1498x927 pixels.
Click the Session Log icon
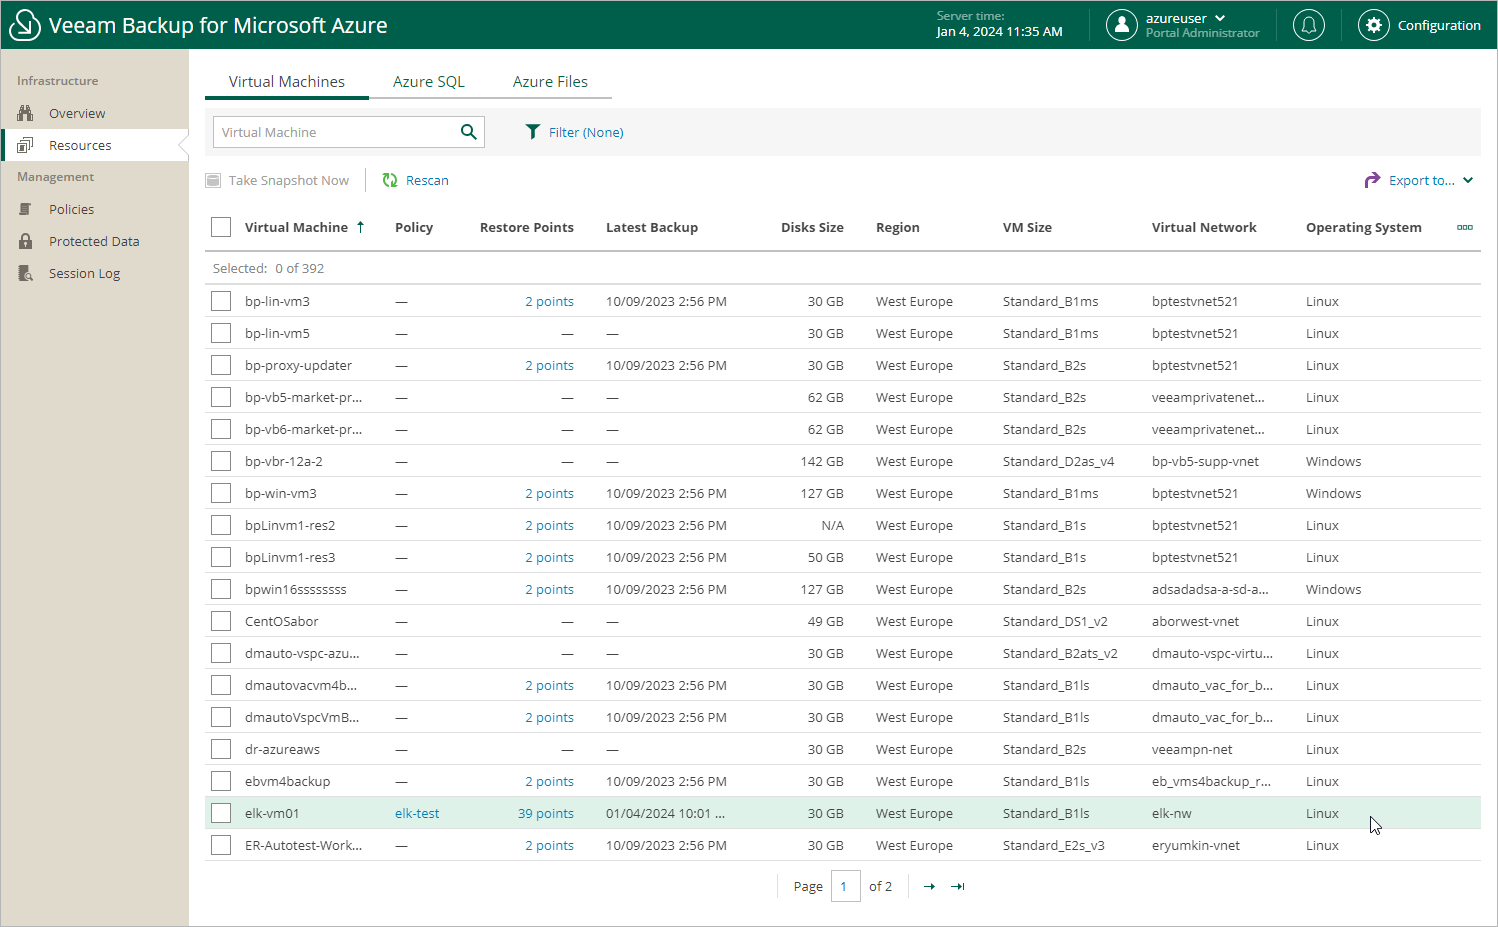pyautogui.click(x=26, y=273)
